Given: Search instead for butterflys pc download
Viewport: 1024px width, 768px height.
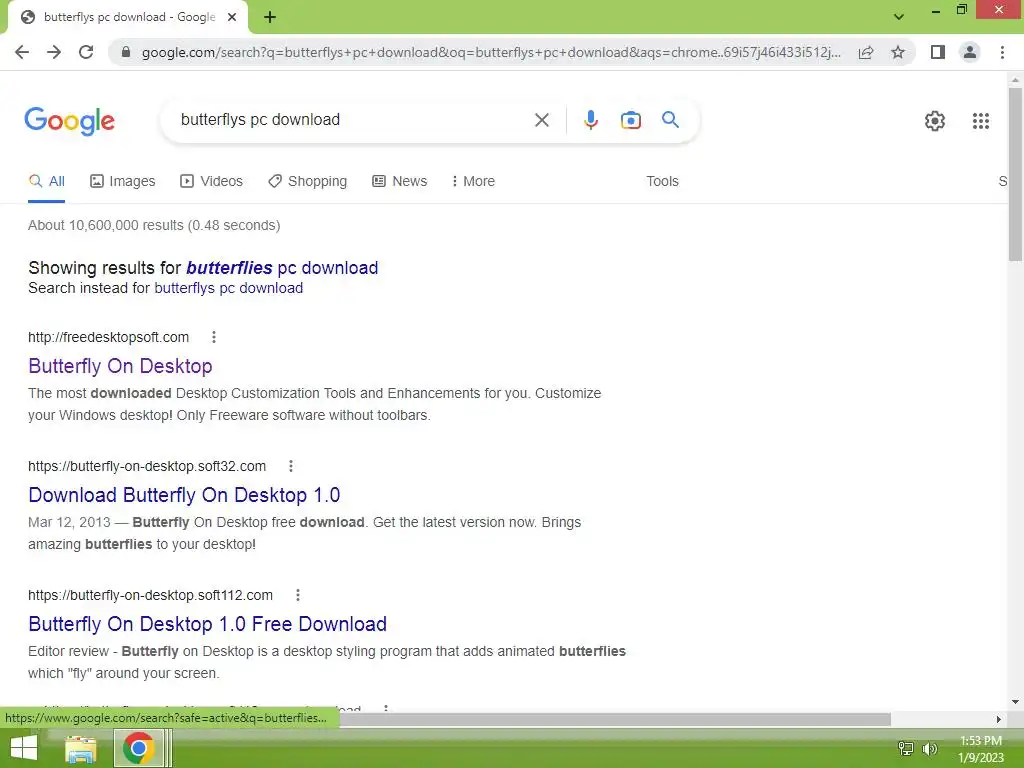Looking at the screenshot, I should pyautogui.click(x=229, y=288).
